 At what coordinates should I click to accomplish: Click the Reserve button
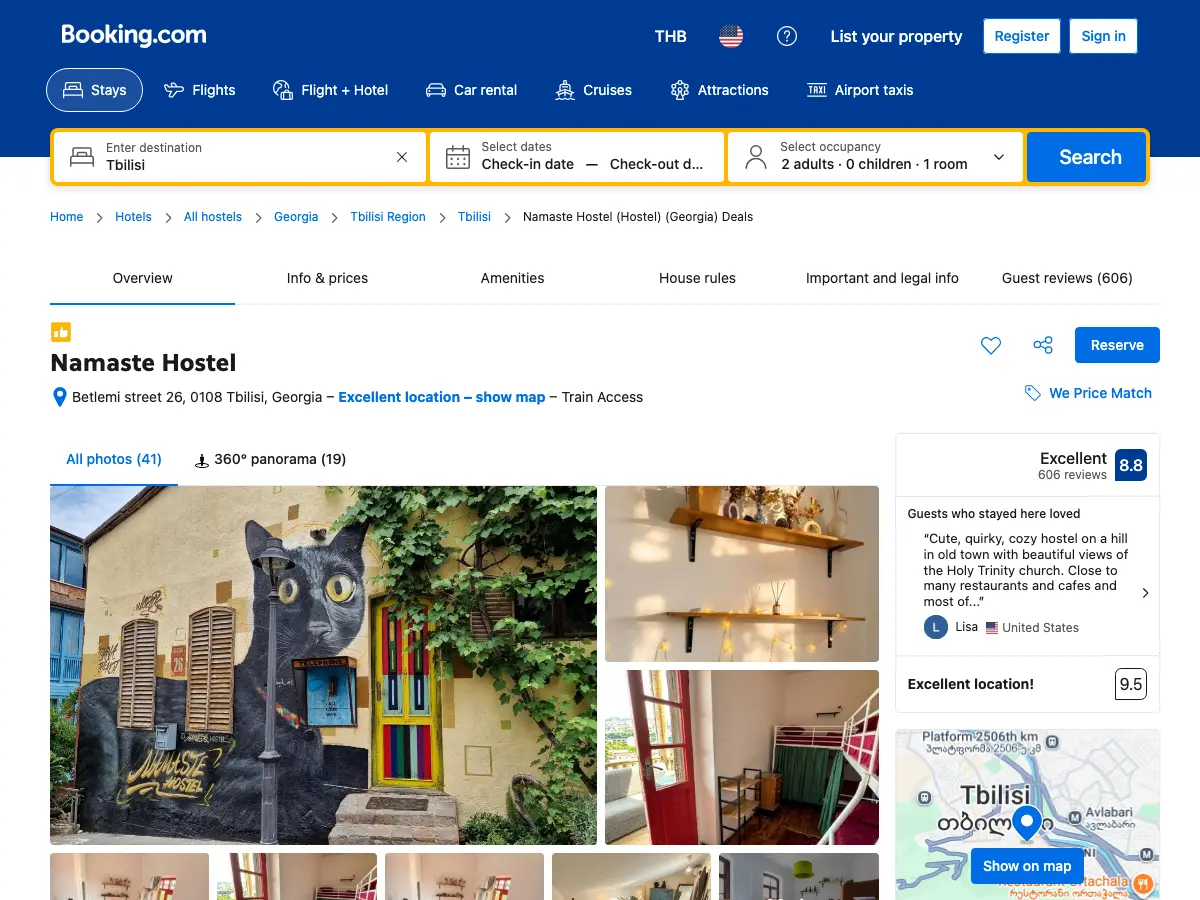pos(1117,345)
